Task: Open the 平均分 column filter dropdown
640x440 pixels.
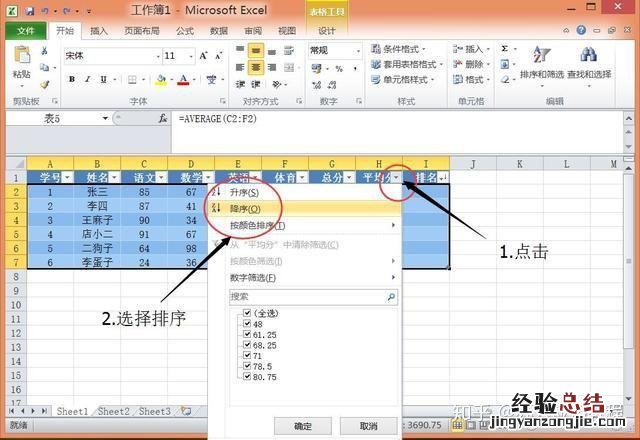Action: click(x=396, y=177)
